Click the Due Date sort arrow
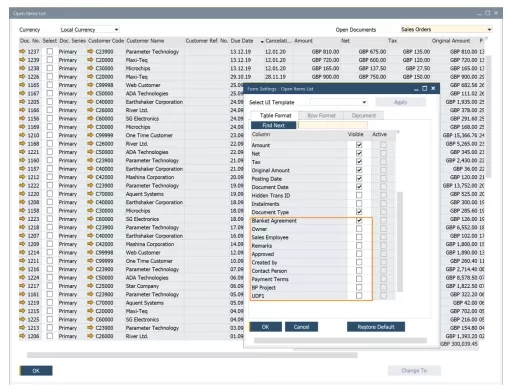 point(262,41)
